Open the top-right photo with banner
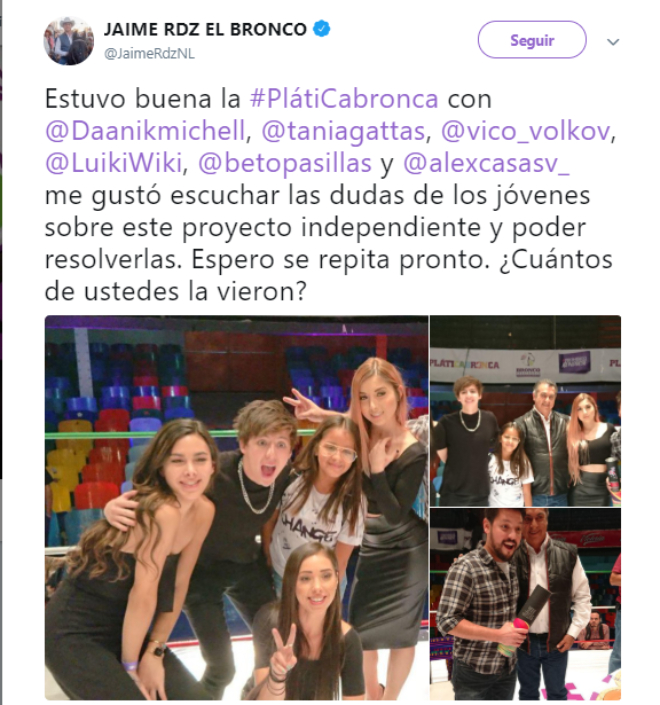Viewport: 660px width, 705px height. (526, 411)
